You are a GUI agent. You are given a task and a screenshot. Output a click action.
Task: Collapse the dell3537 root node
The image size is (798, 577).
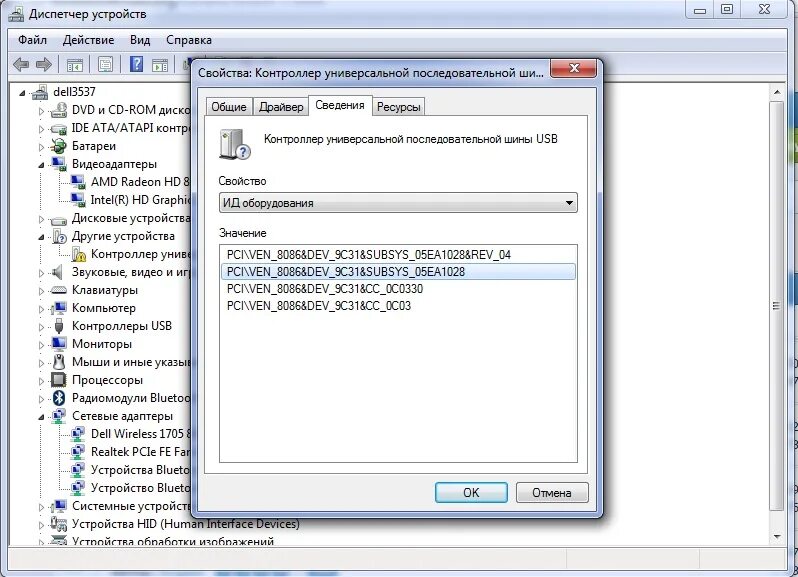22,93
